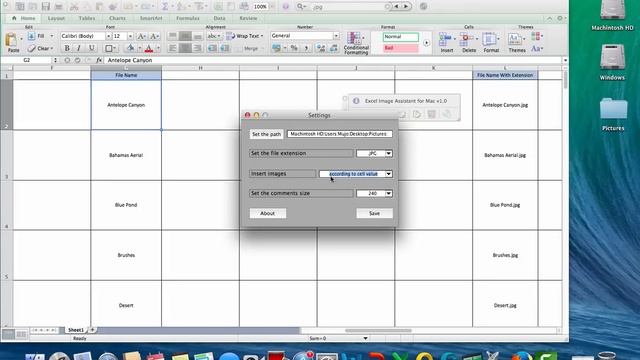Open the Pictures folder on desktop
The height and width of the screenshot is (360, 640).
click(x=613, y=114)
